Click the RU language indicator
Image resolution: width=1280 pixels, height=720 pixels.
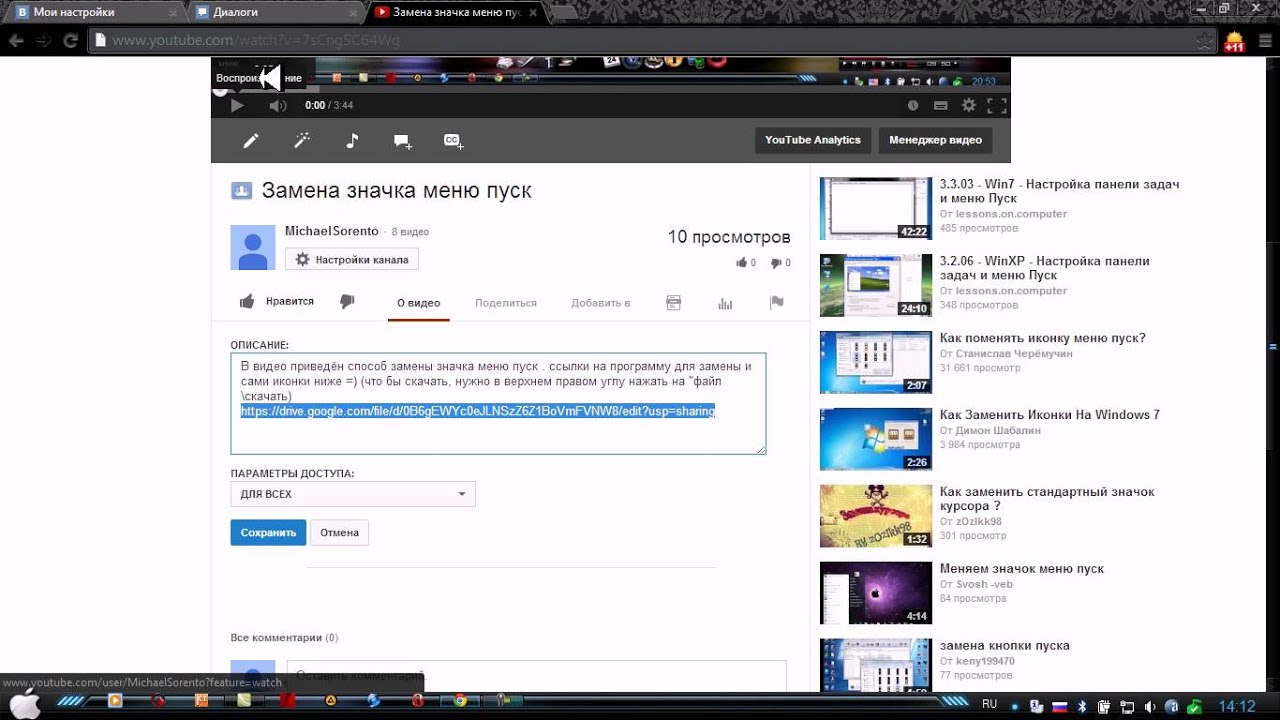click(x=989, y=705)
